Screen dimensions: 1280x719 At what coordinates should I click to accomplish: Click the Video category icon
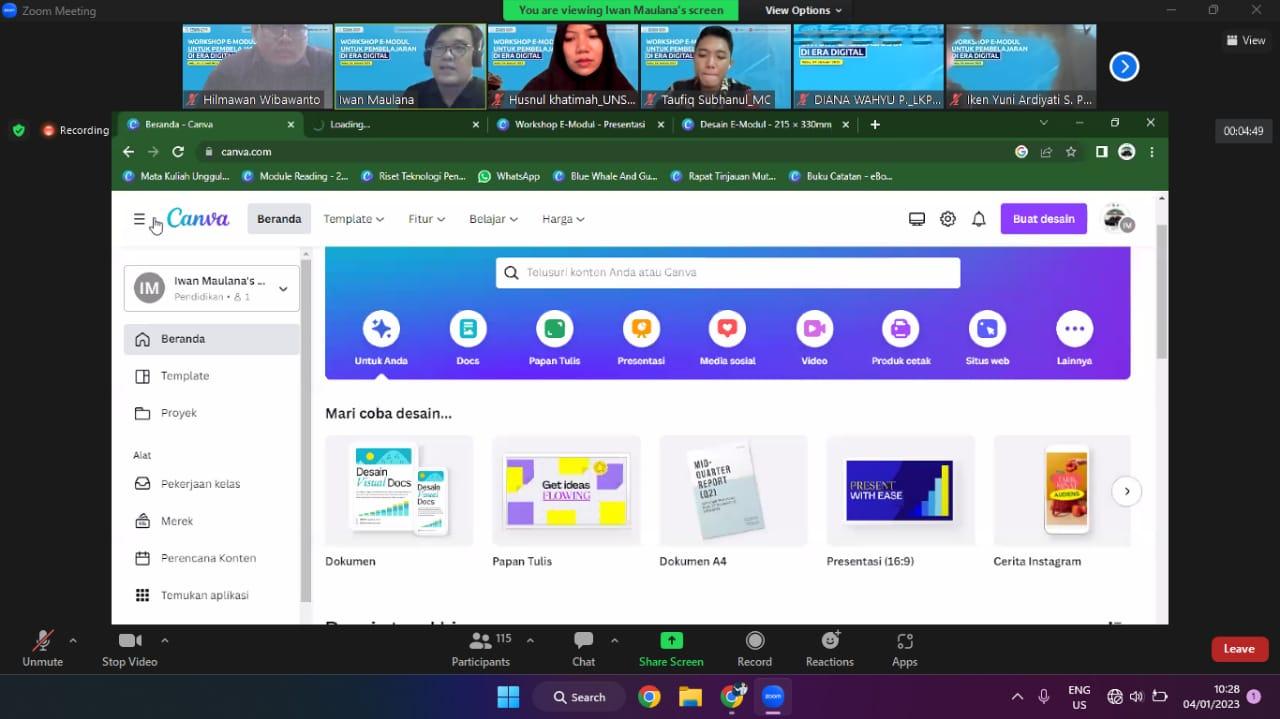point(814,329)
